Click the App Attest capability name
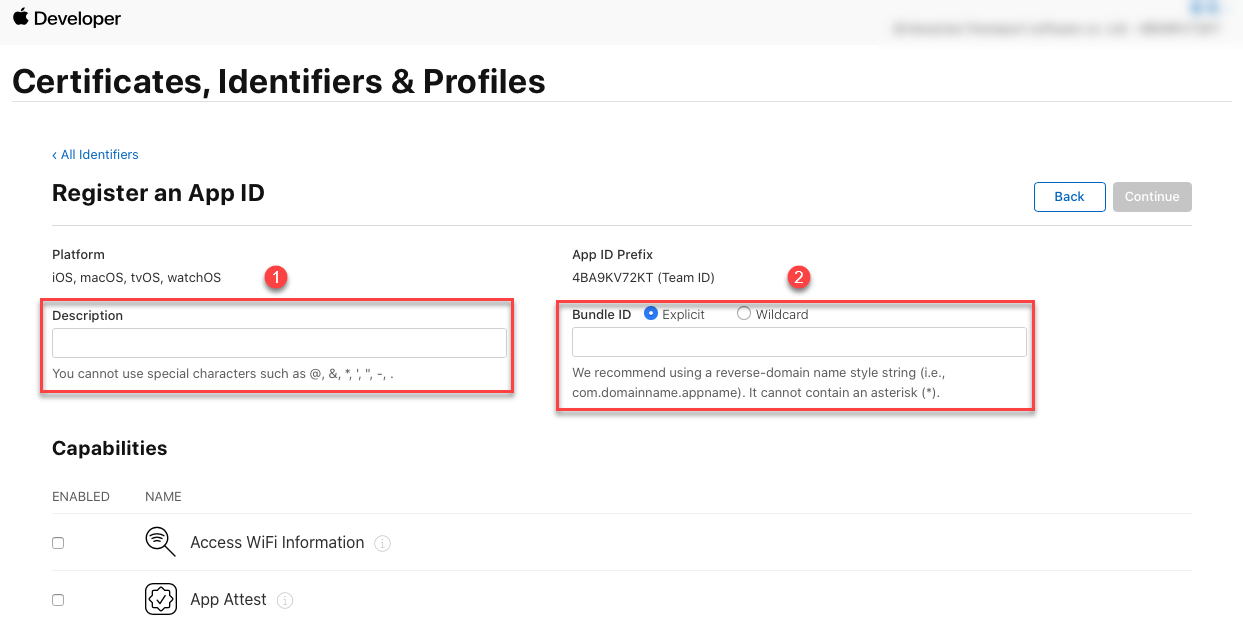 click(x=228, y=600)
